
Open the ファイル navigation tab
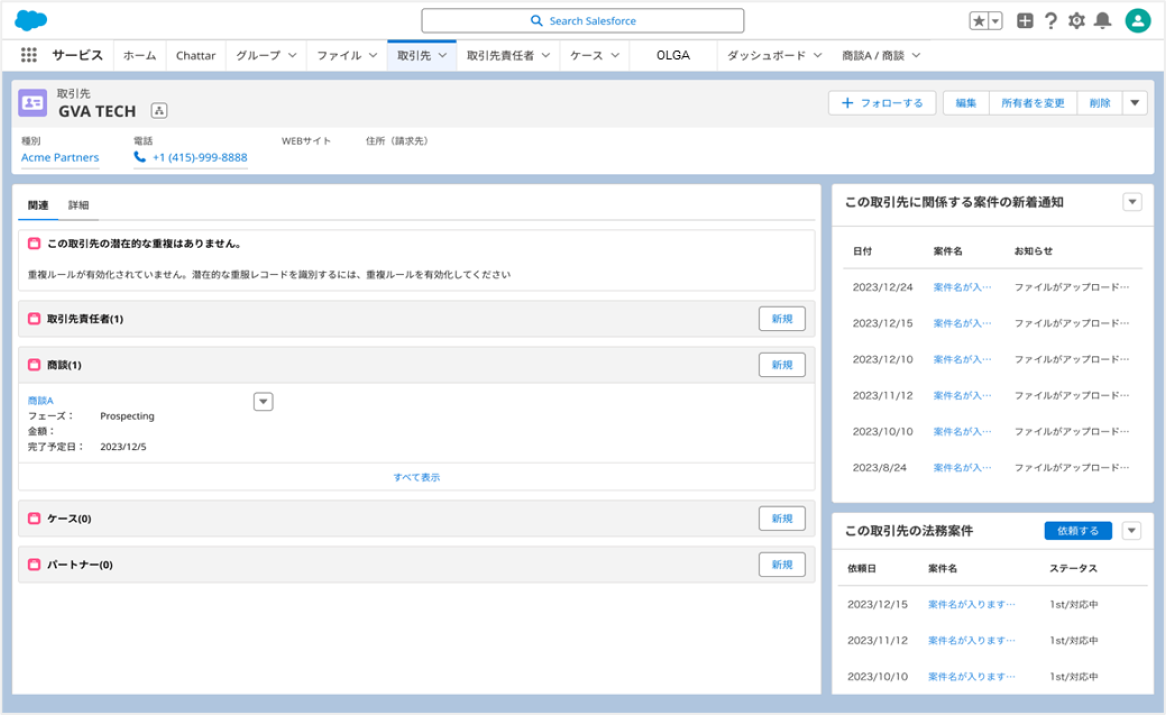tap(339, 56)
